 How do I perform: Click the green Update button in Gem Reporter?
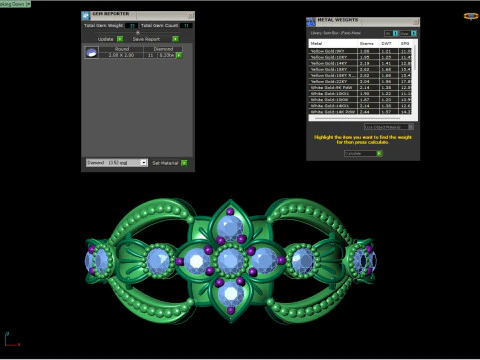click(120, 39)
